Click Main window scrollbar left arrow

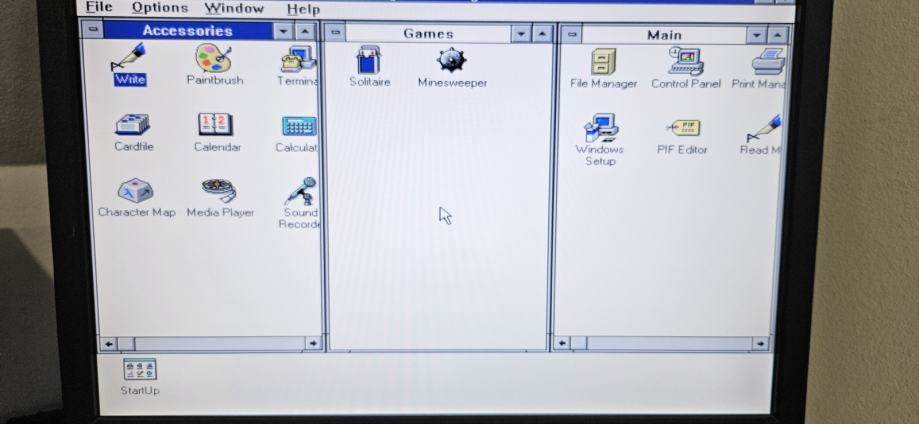(562, 343)
